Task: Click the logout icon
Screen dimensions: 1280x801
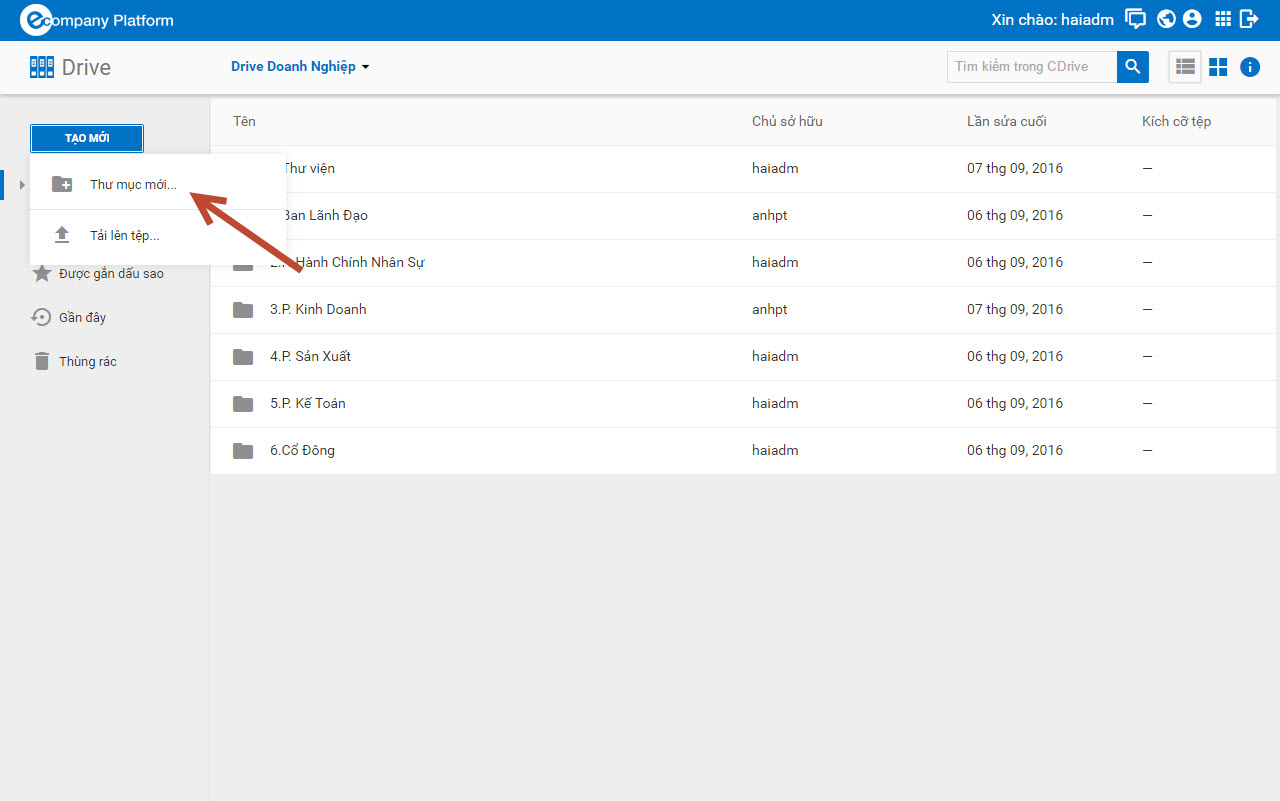Action: pyautogui.click(x=1249, y=19)
